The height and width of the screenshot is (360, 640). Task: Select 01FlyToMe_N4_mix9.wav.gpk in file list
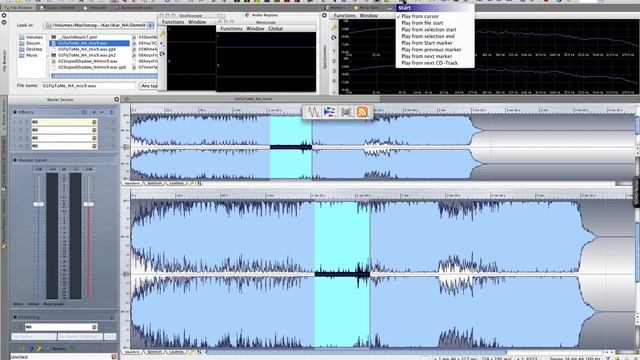point(87,49)
